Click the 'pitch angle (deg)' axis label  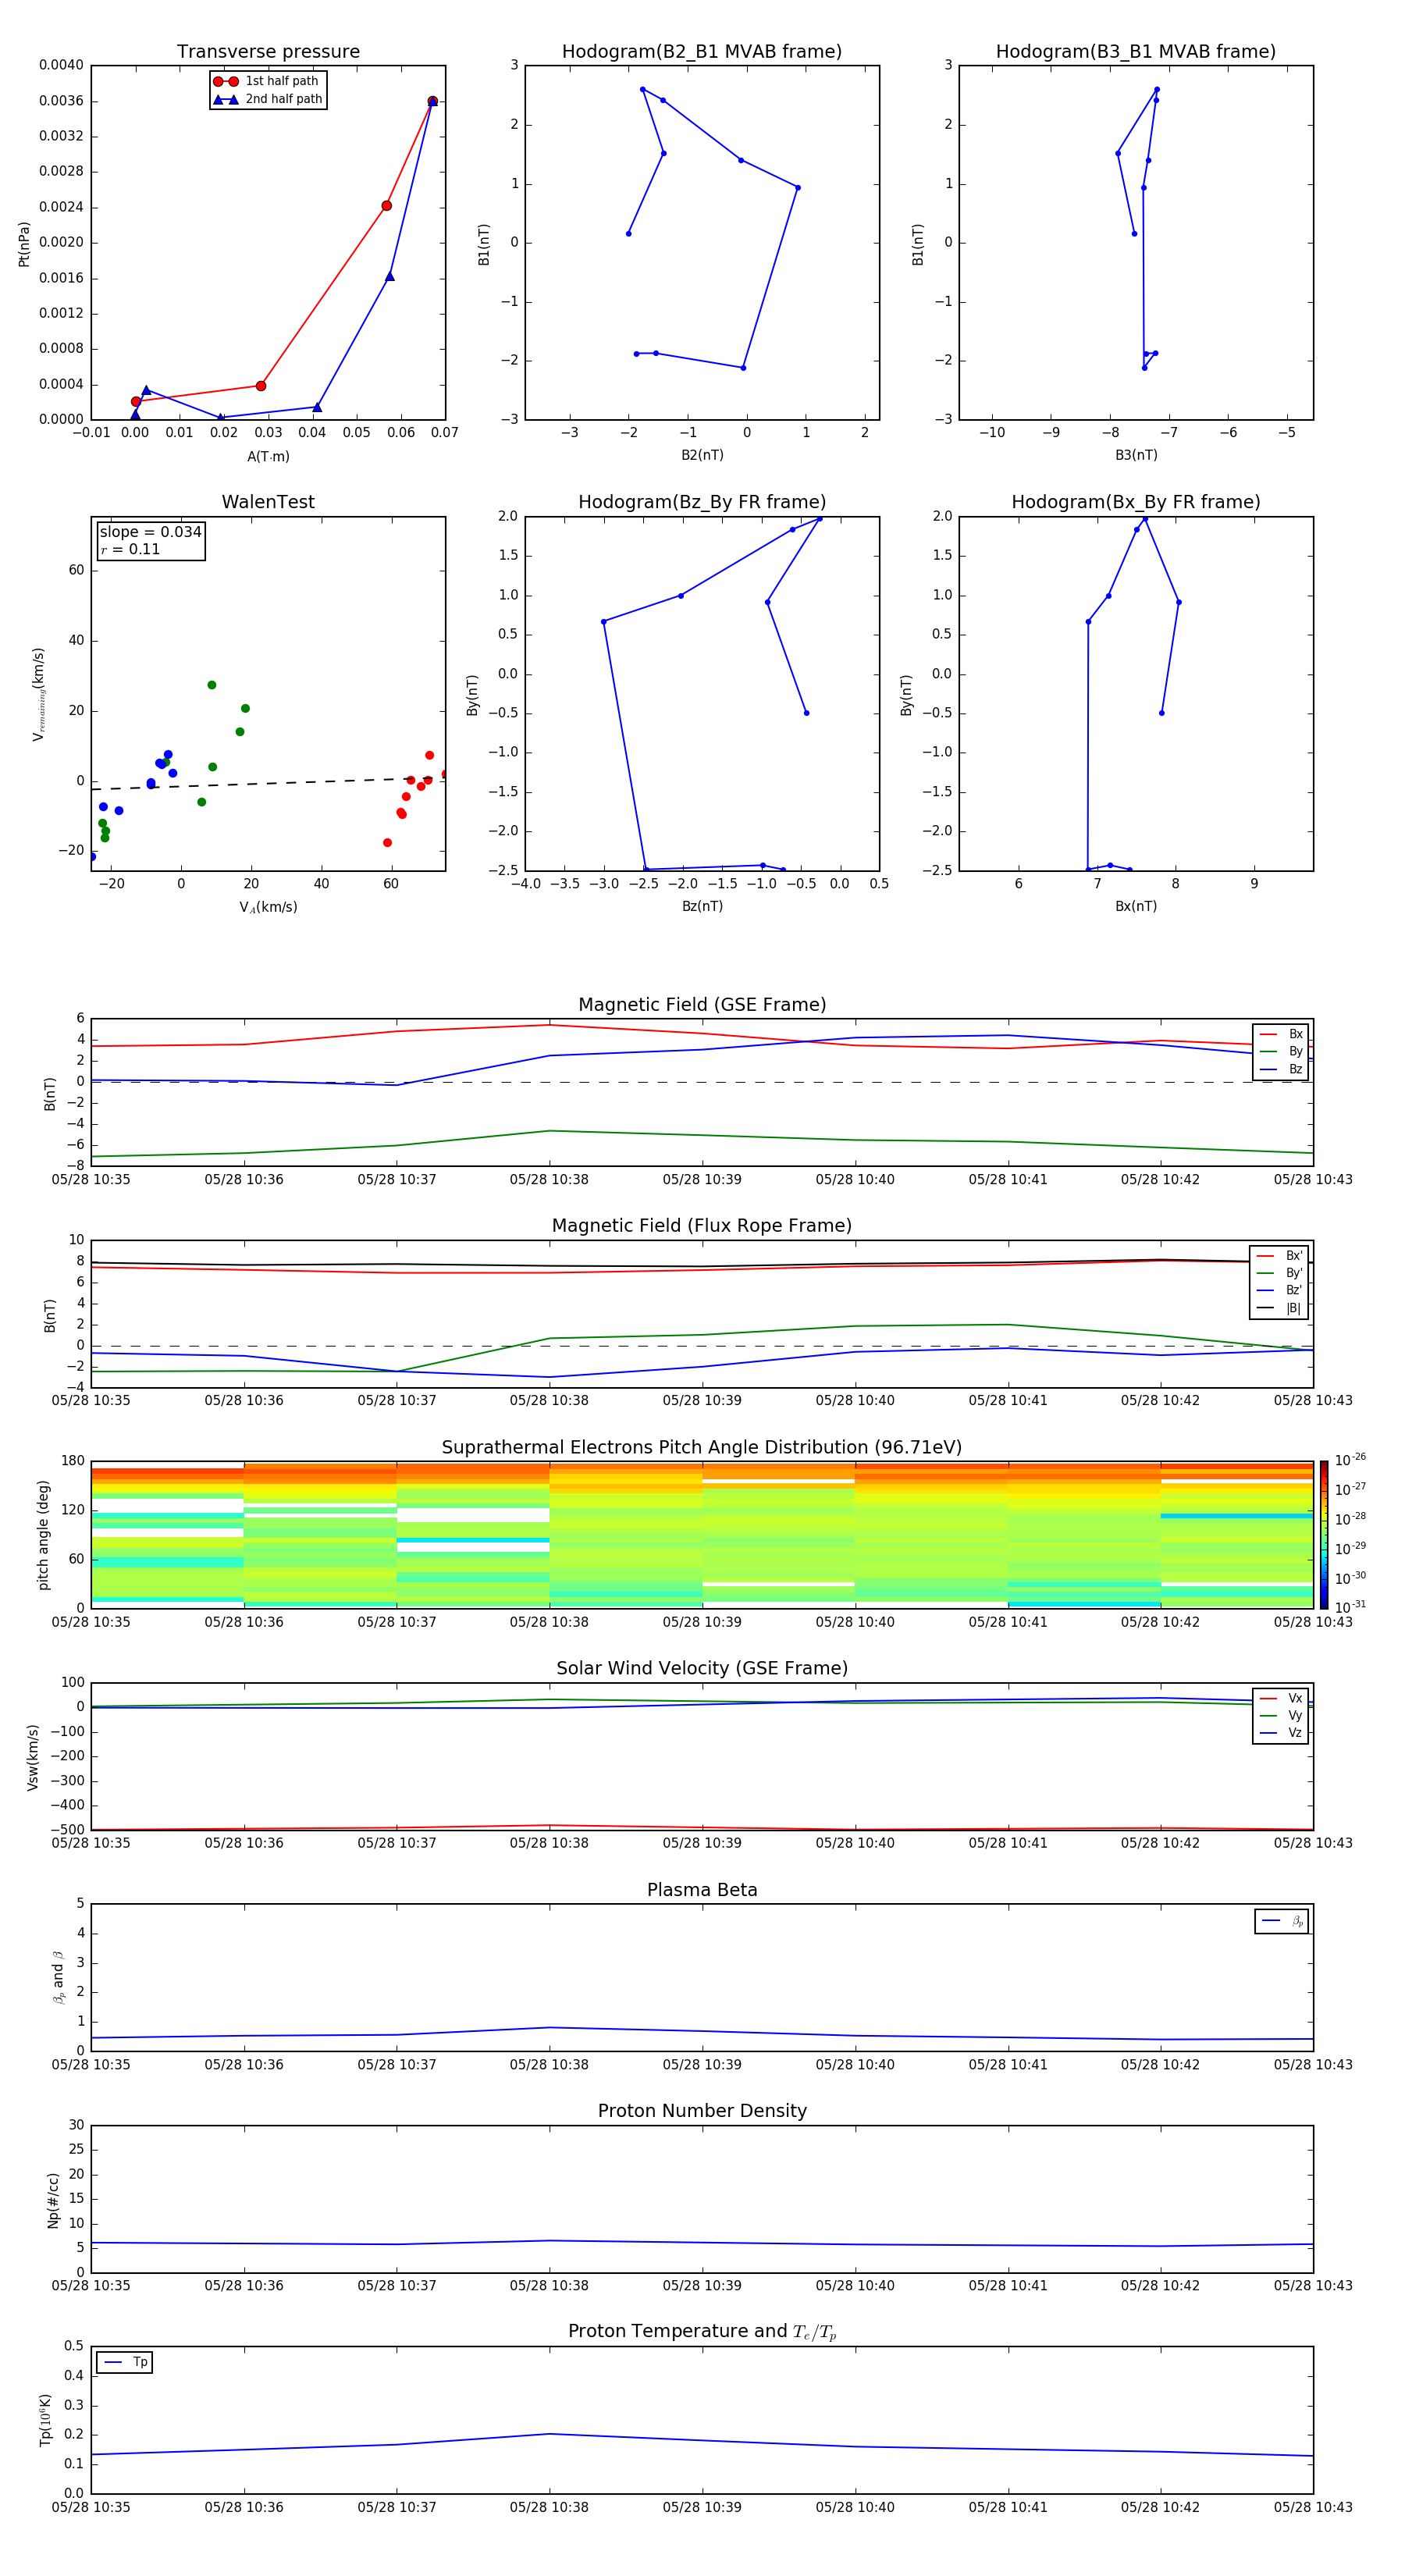click(43, 1534)
